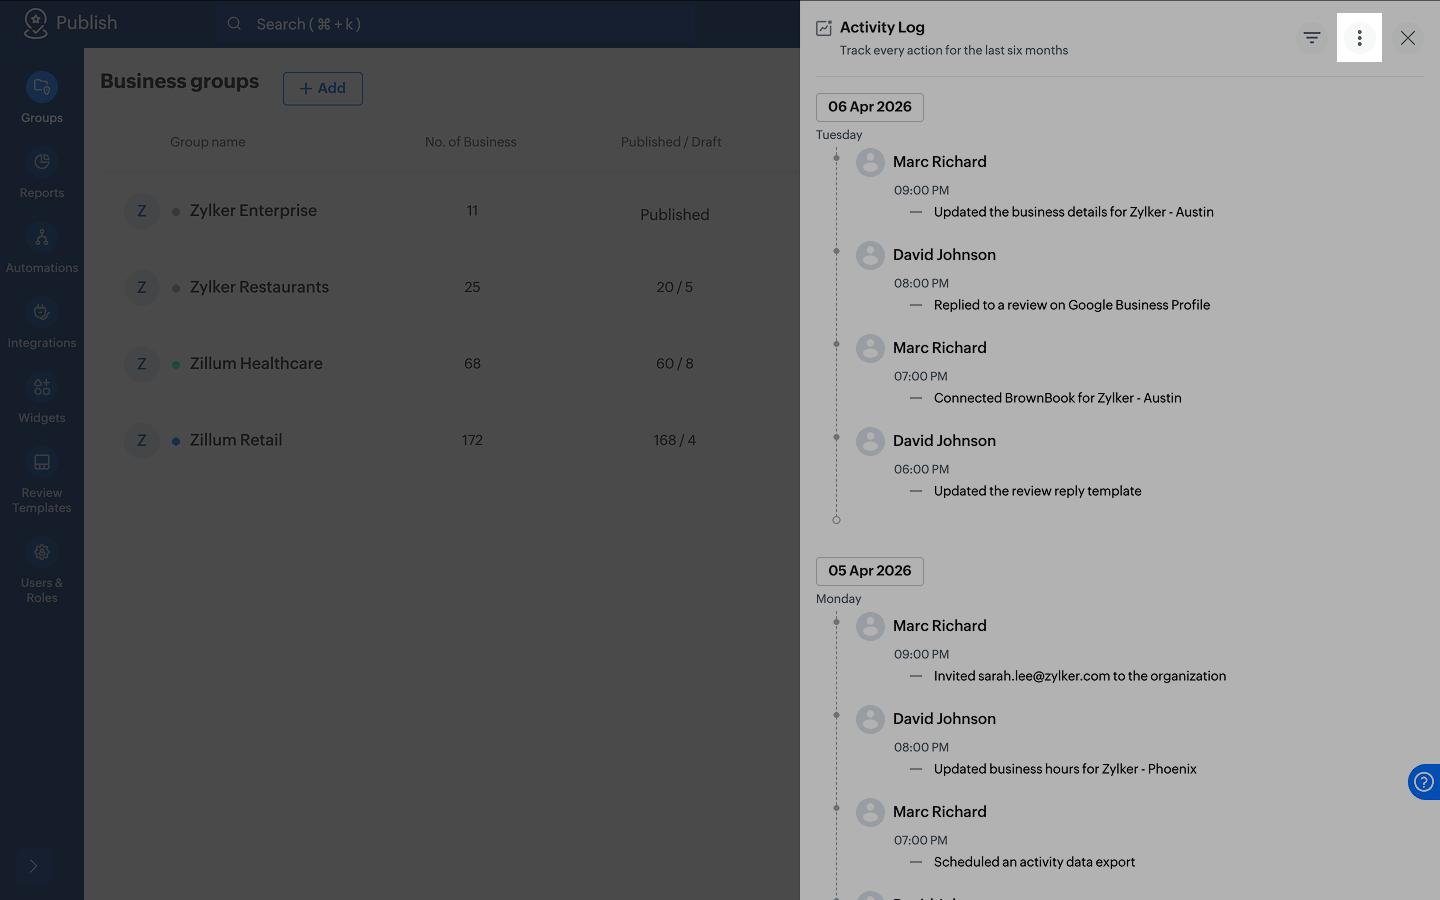Image resolution: width=1440 pixels, height=900 pixels.
Task: Select the 06 Apr 2026 date label
Action: coord(870,107)
